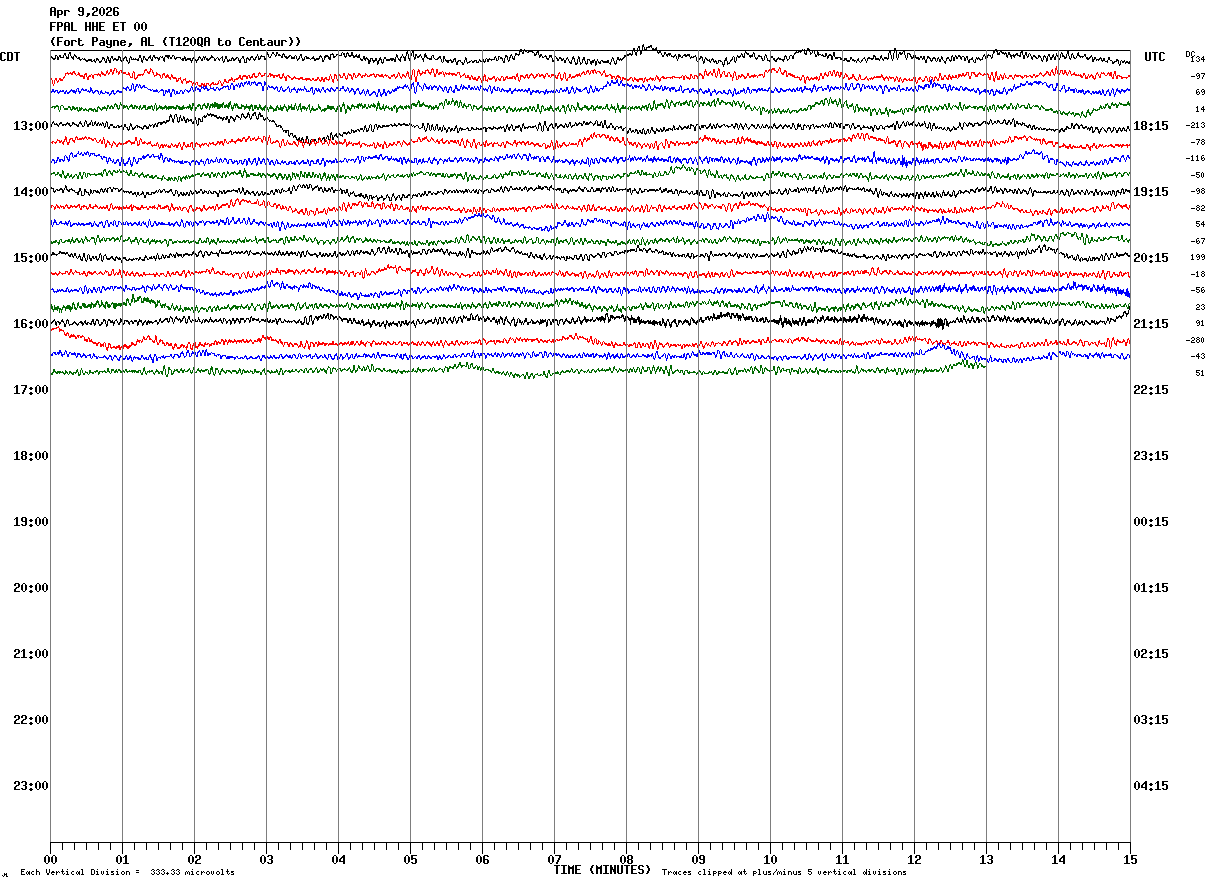Image resolution: width=1210 pixels, height=886 pixels.
Task: Click the DC offset value -67
Action: pyautogui.click(x=1198, y=241)
